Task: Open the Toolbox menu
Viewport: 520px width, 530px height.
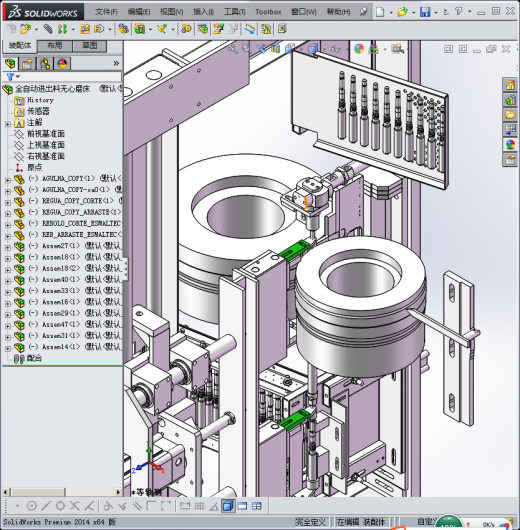Action: click(x=268, y=12)
